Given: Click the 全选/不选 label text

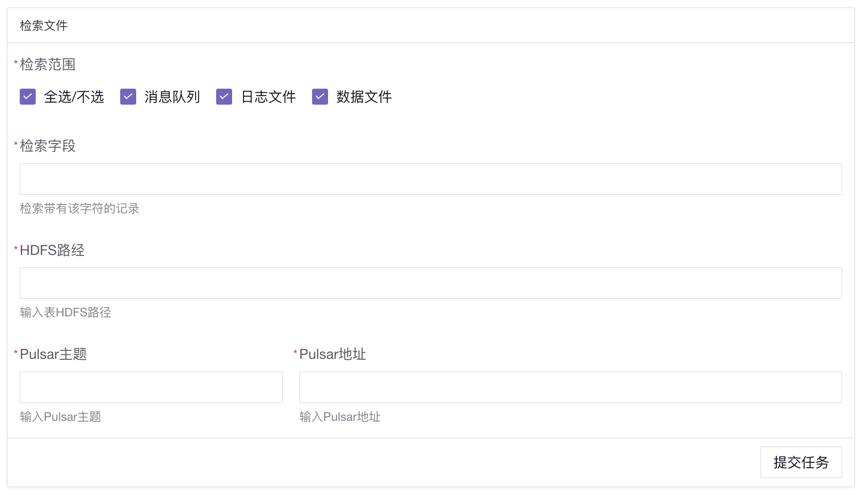Looking at the screenshot, I should (74, 97).
